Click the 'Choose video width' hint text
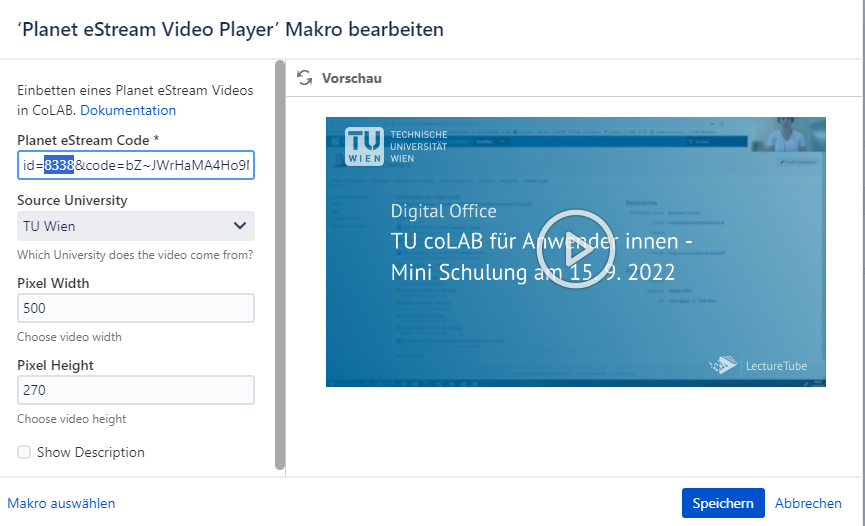This screenshot has width=865, height=526. (x=70, y=337)
